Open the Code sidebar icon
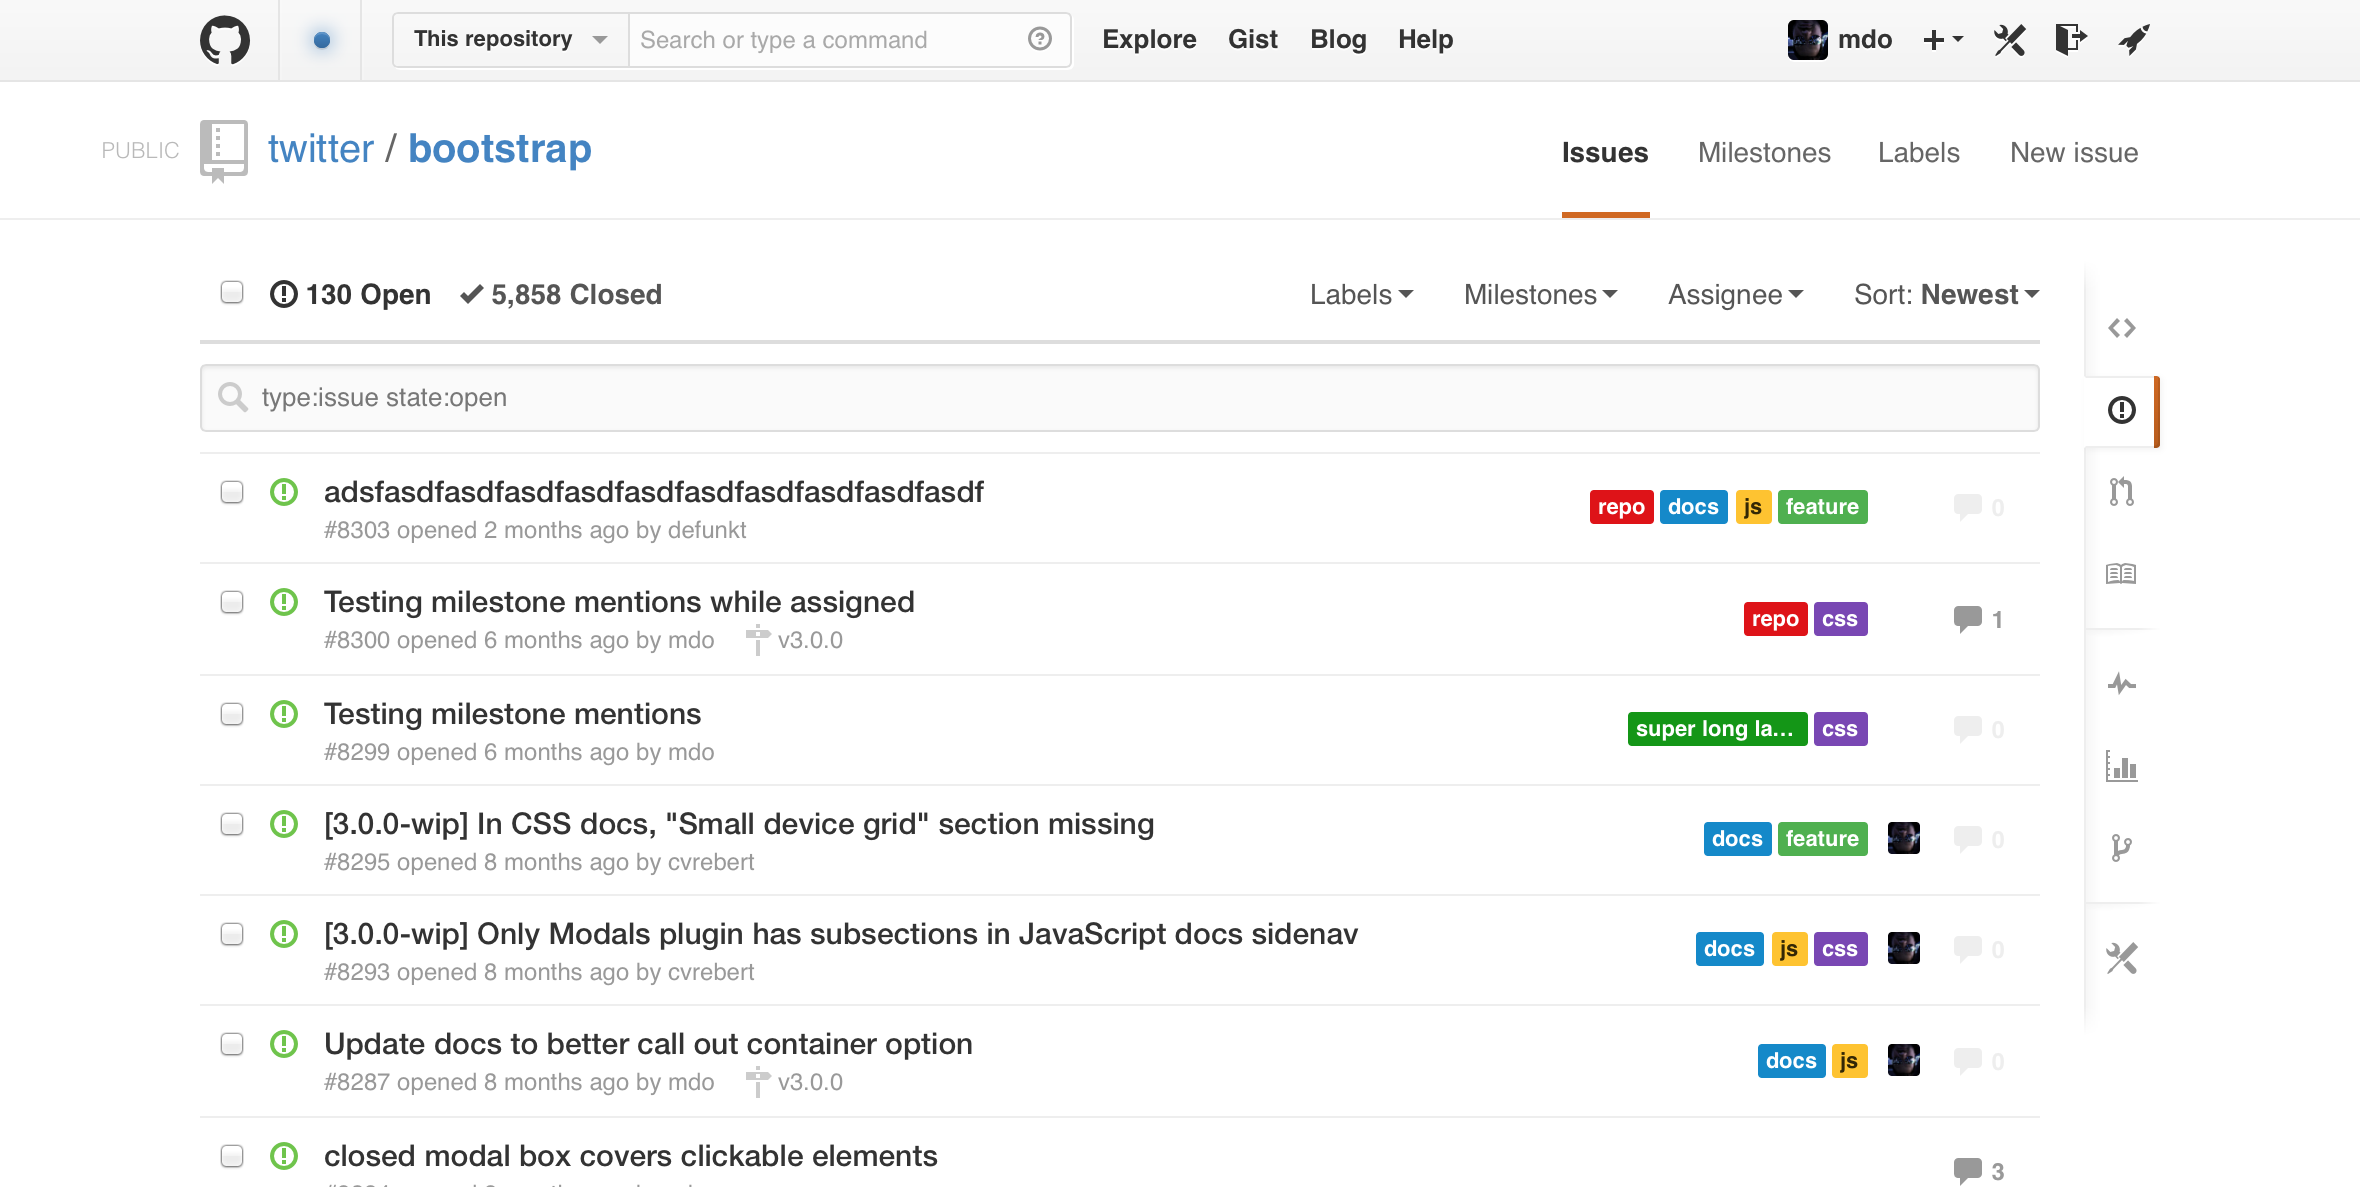2360x1187 pixels. pos(2122,328)
